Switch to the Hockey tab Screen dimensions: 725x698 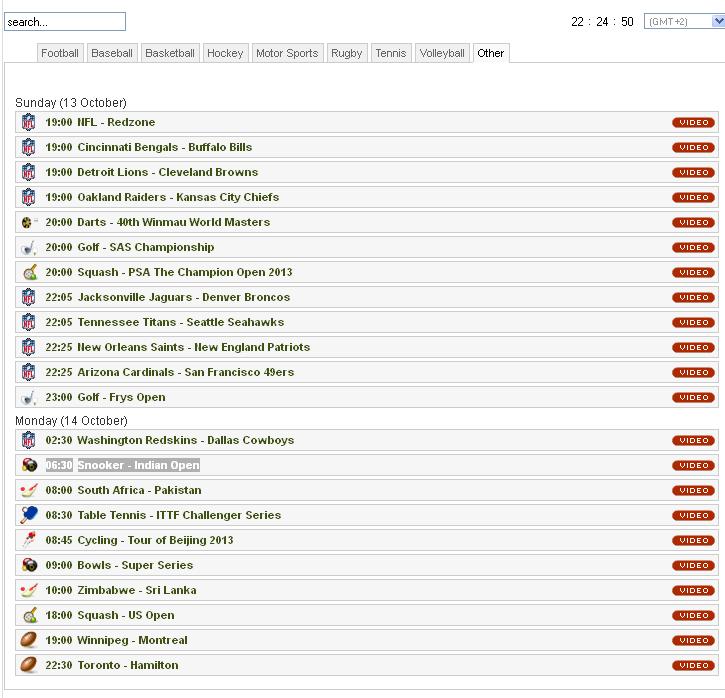point(225,53)
